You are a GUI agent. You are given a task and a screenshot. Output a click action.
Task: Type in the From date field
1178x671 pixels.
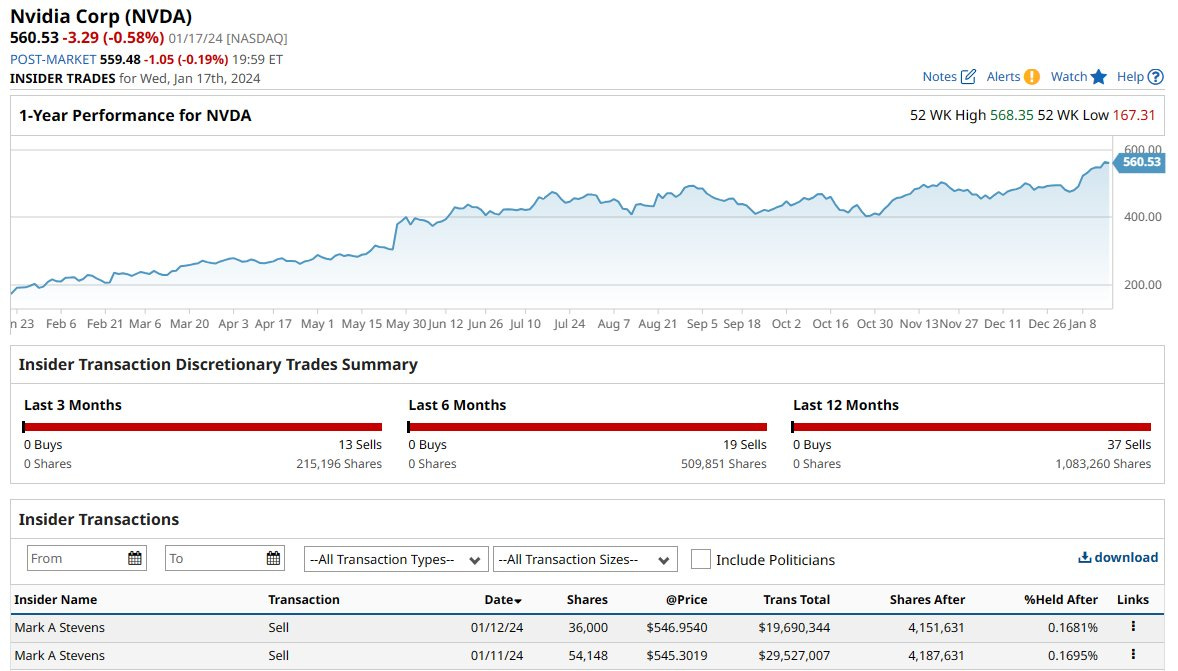pyautogui.click(x=75, y=559)
